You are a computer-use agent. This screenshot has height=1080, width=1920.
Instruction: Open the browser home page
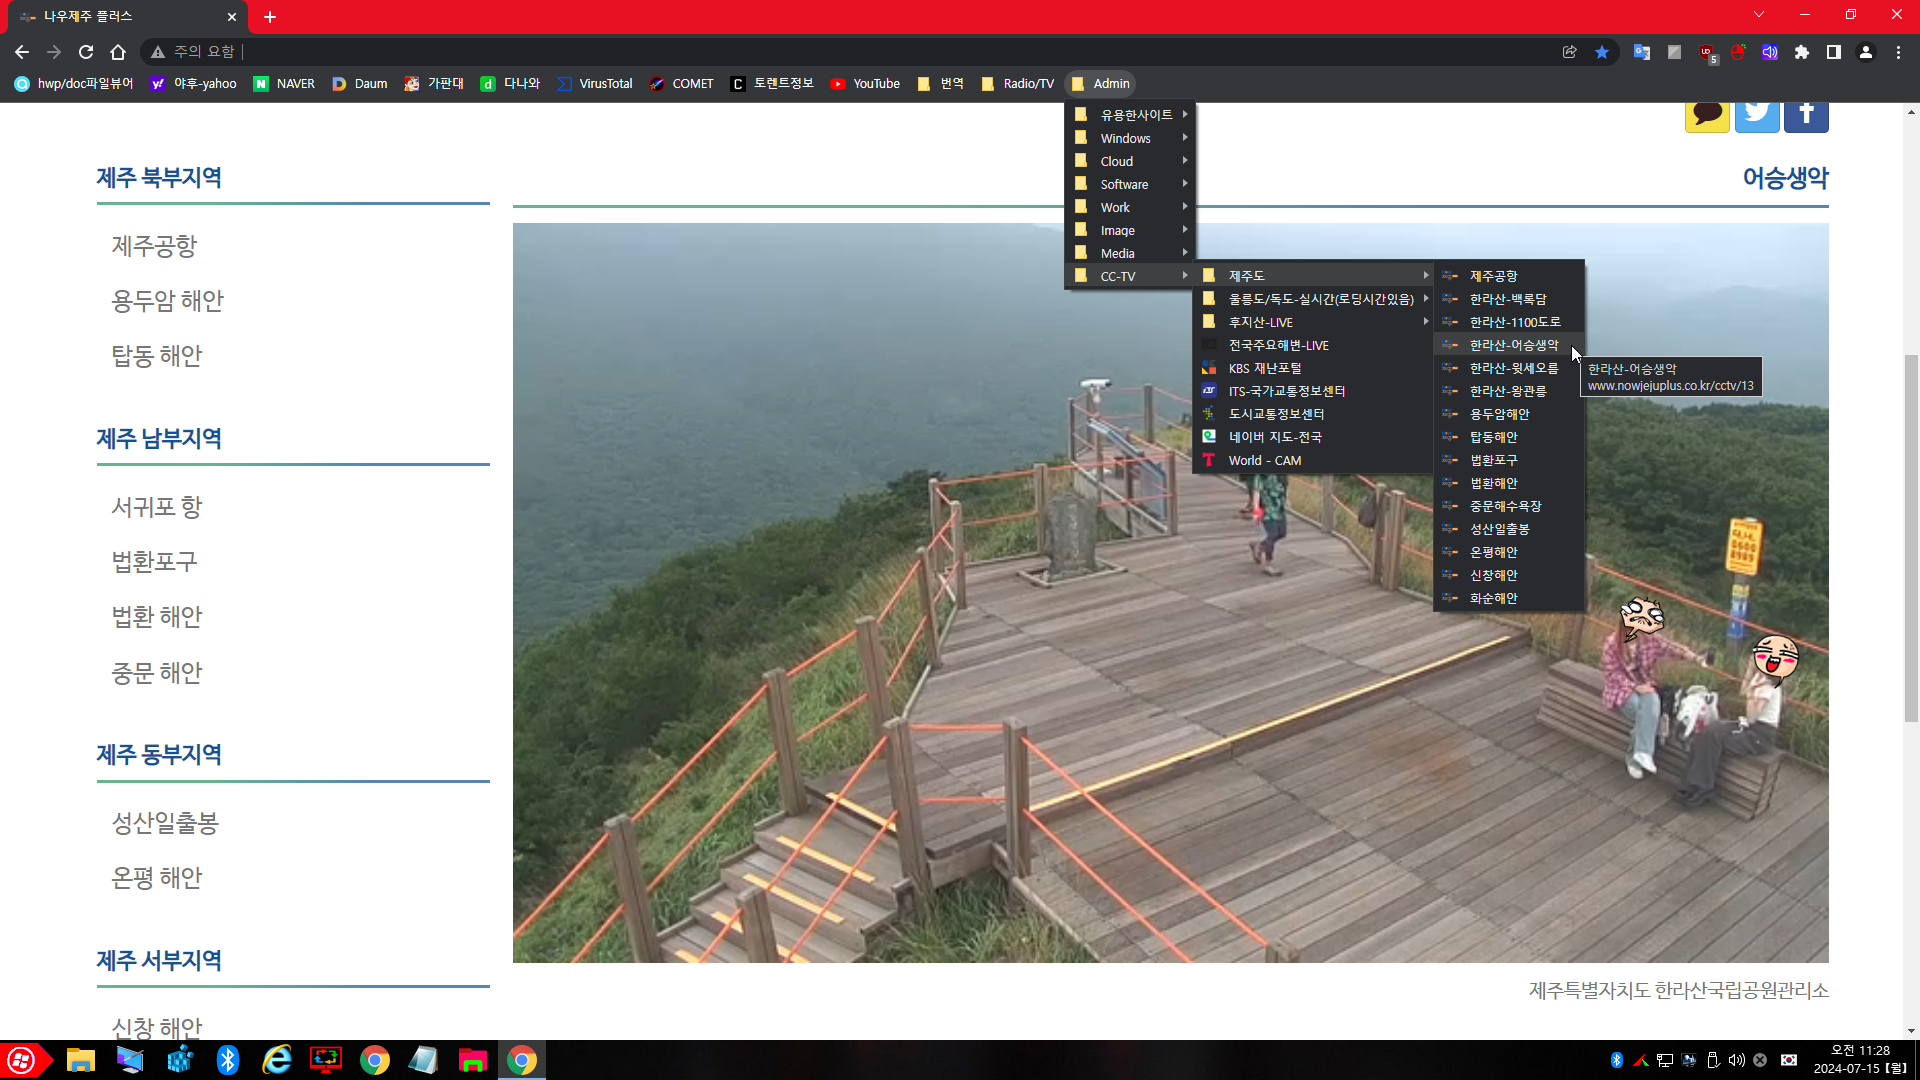point(118,52)
